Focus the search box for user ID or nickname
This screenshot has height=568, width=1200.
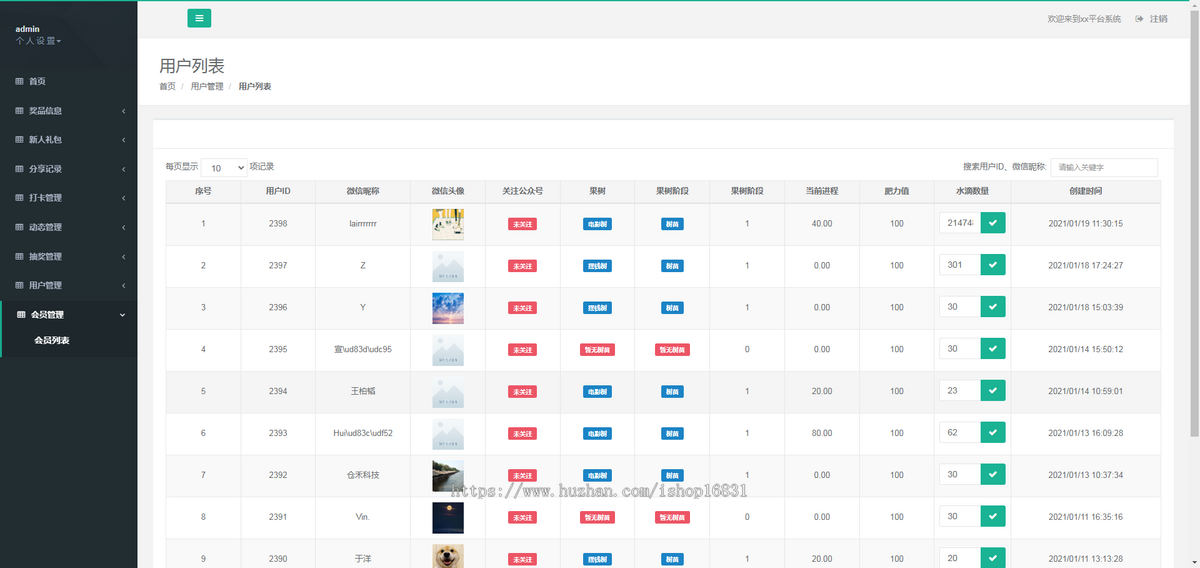pyautogui.click(x=1104, y=168)
